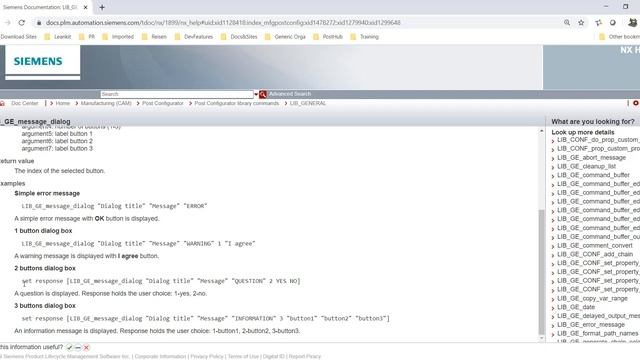Open Download Sites bookmark
Image resolution: width=640 pixels, height=360 pixels.
coord(18,37)
